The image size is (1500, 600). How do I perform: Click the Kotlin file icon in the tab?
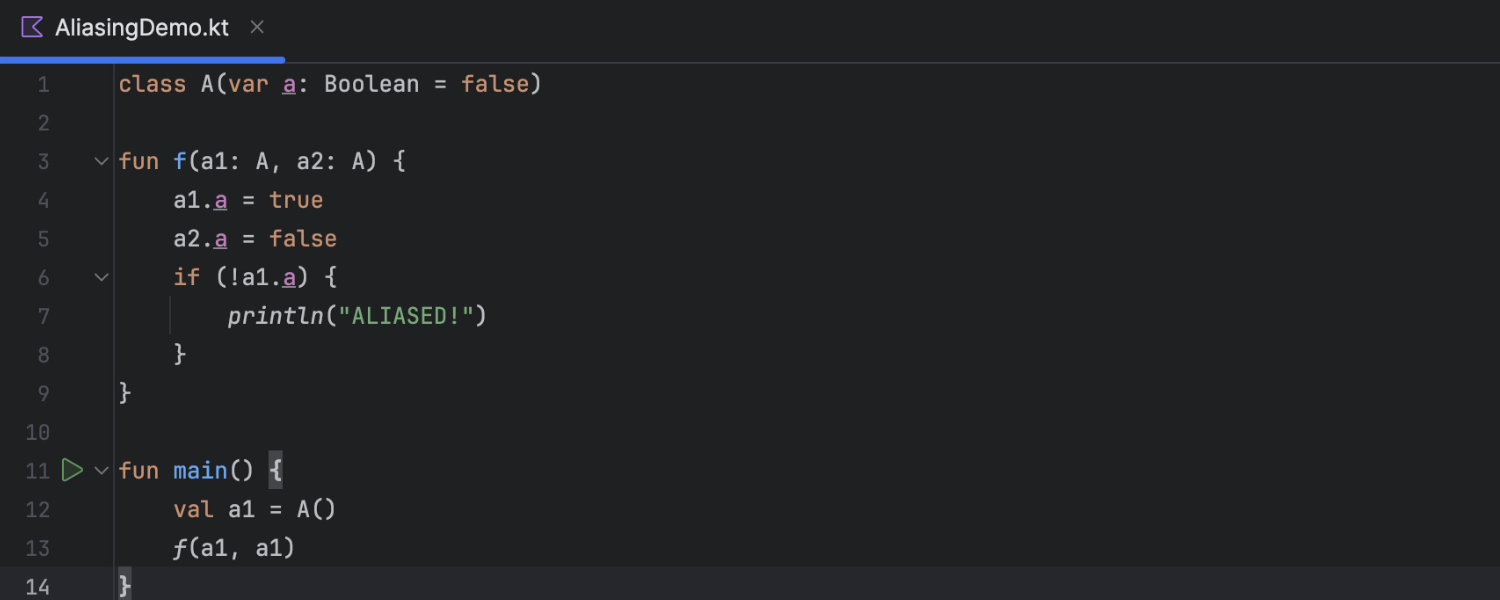coord(32,27)
